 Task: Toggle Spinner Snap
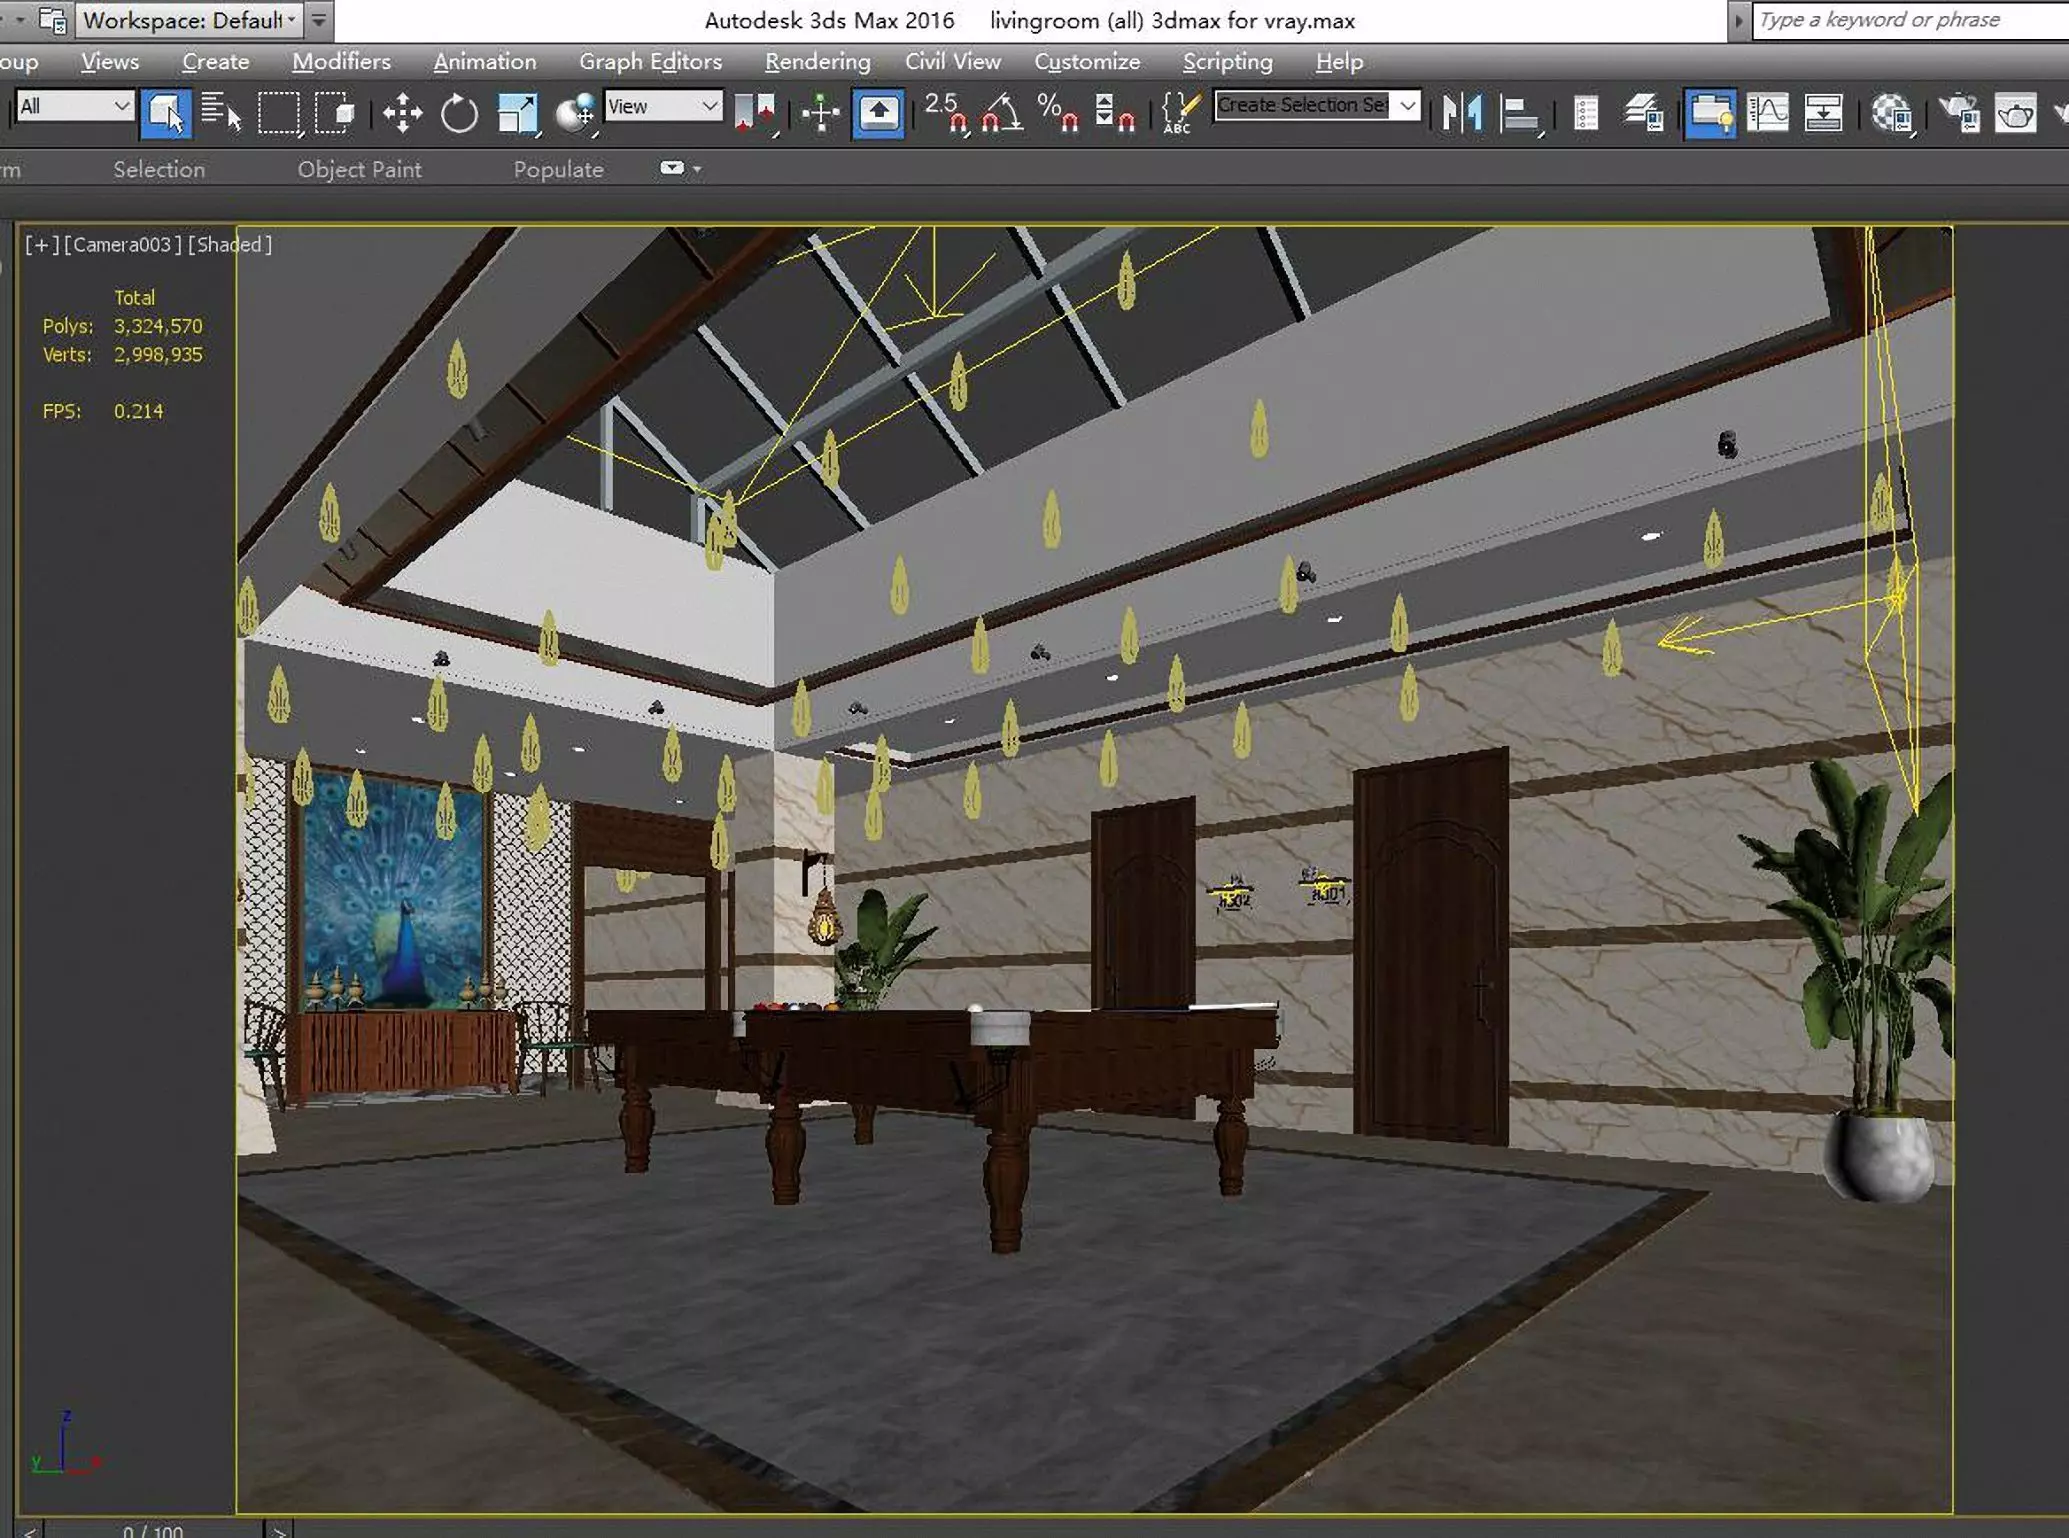point(1114,112)
